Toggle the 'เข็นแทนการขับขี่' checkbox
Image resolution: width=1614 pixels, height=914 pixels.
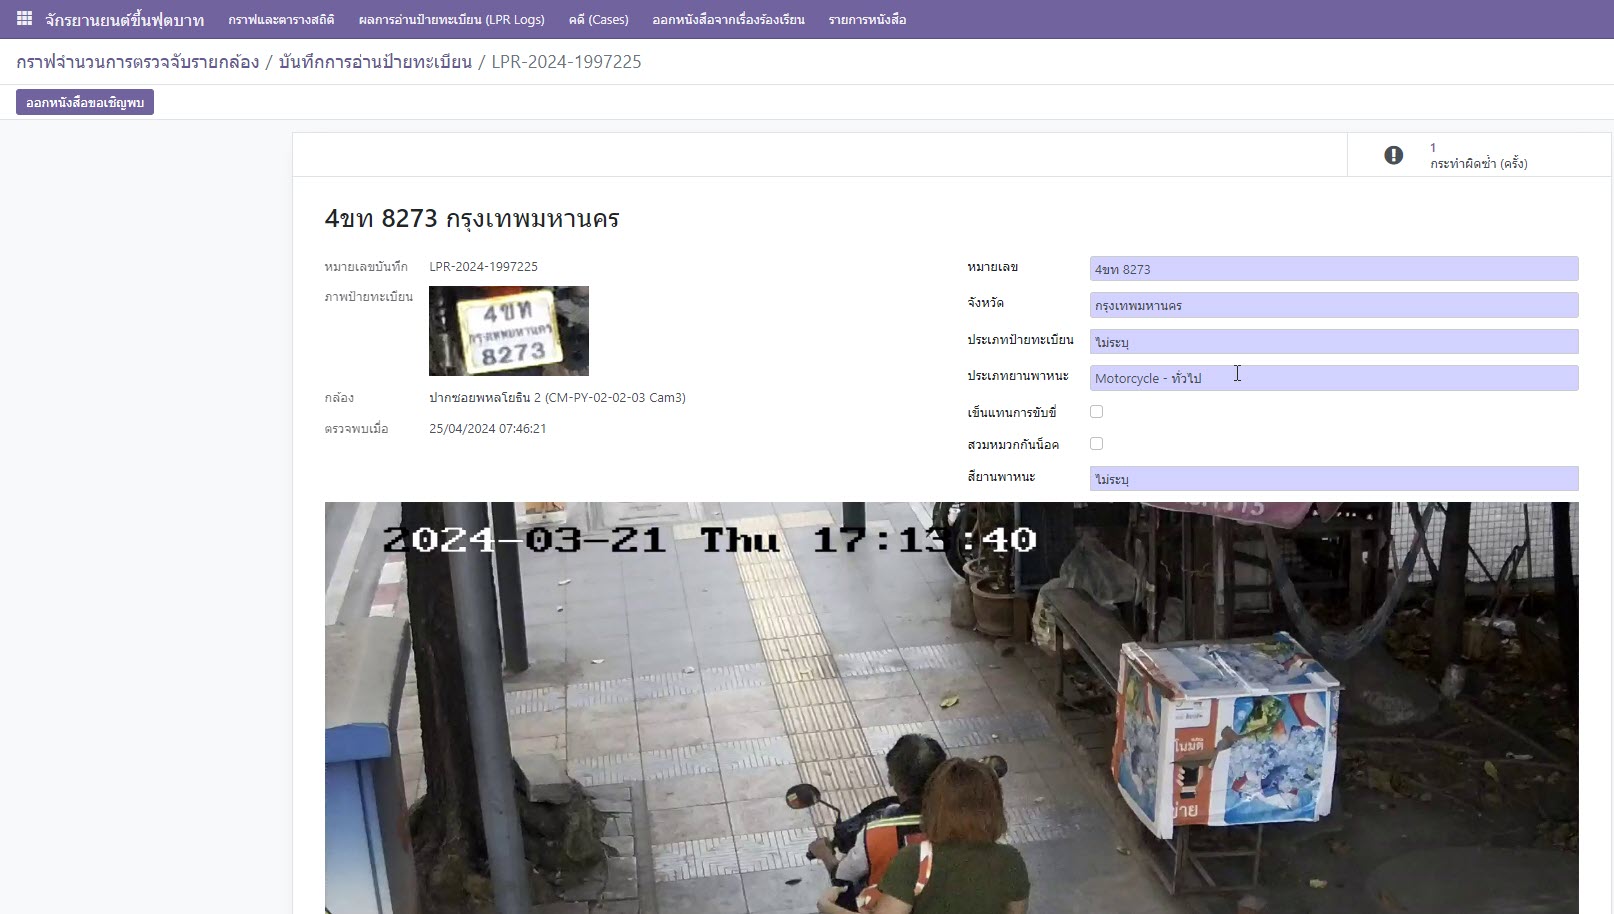tap(1096, 412)
